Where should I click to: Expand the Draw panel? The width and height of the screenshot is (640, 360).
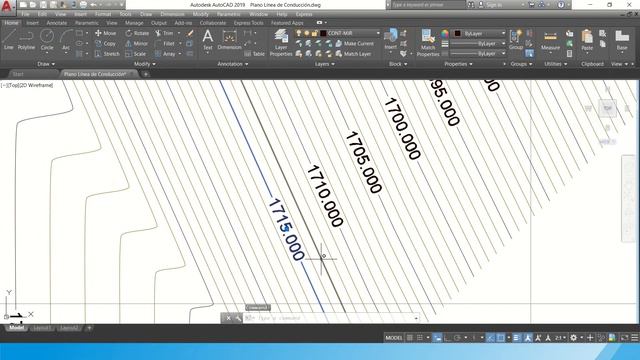(x=46, y=64)
